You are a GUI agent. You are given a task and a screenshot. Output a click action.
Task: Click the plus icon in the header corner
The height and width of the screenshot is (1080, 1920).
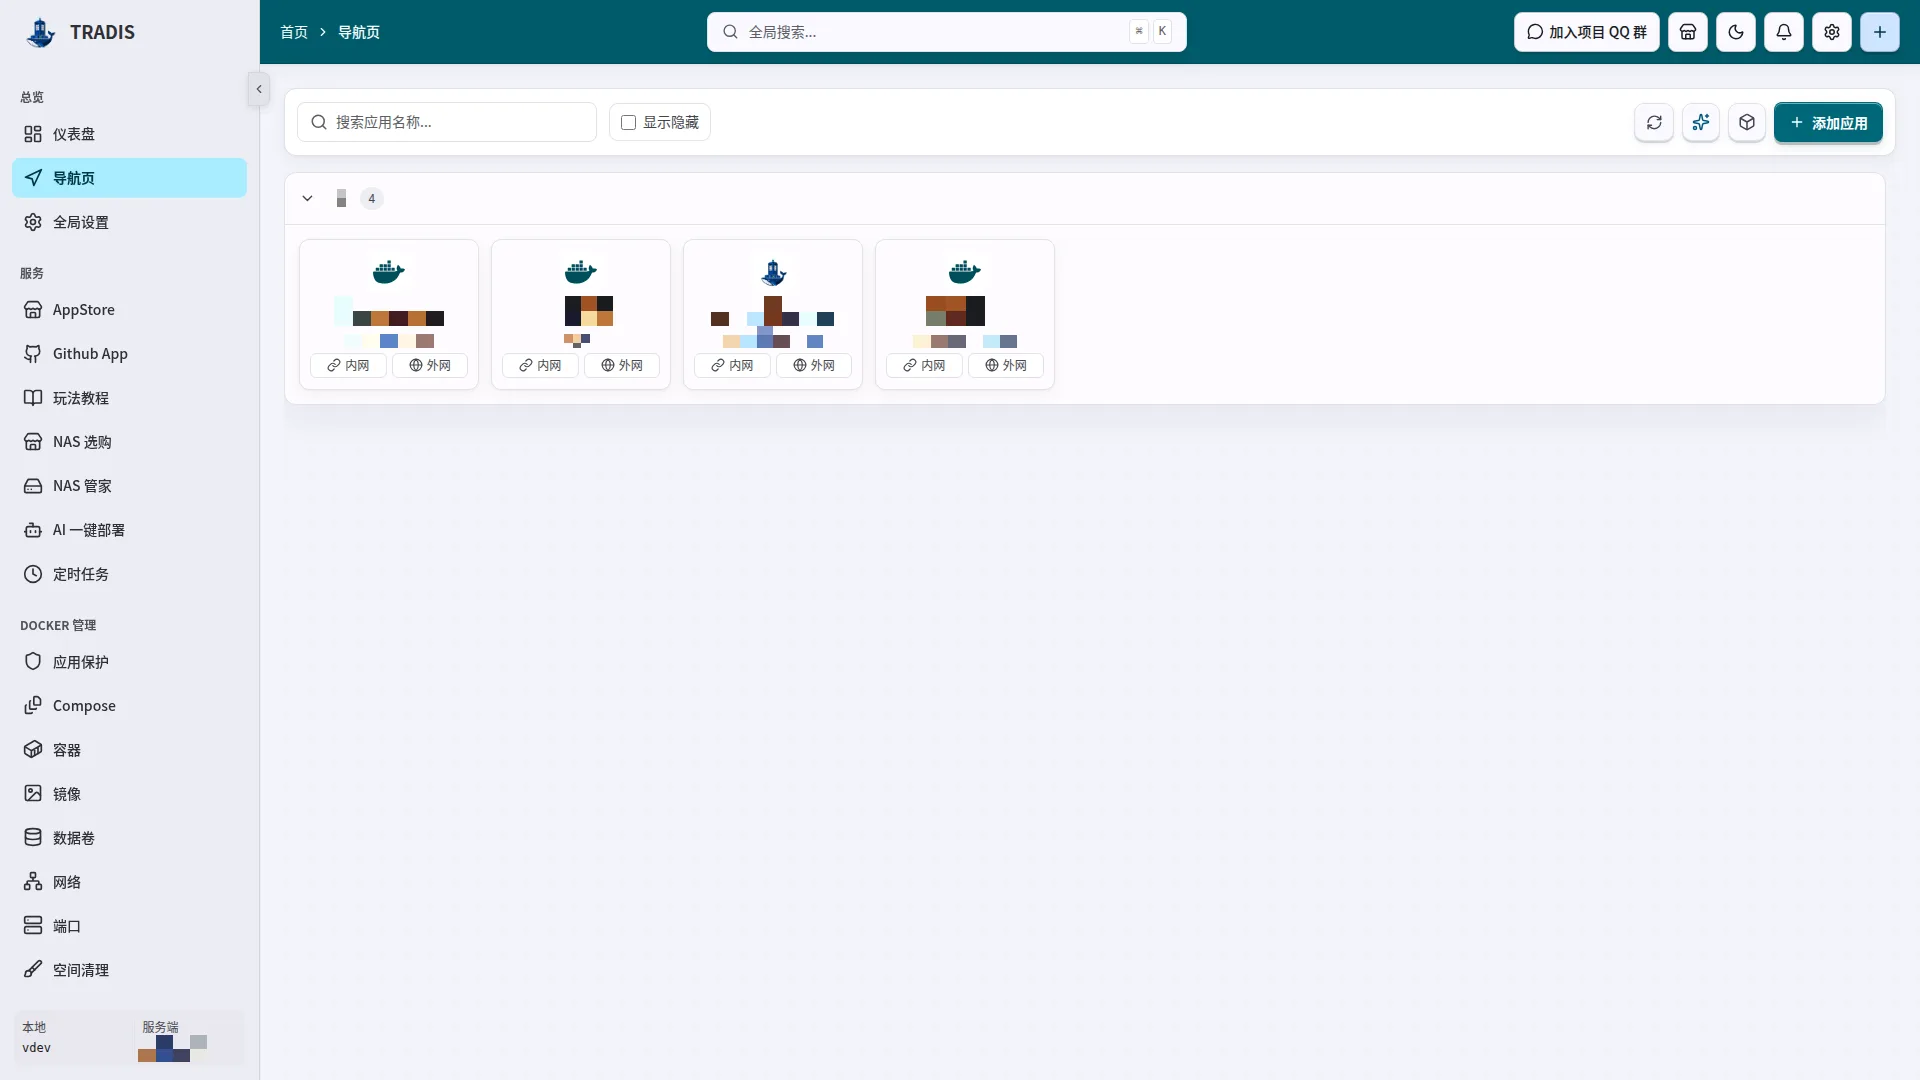click(1880, 32)
